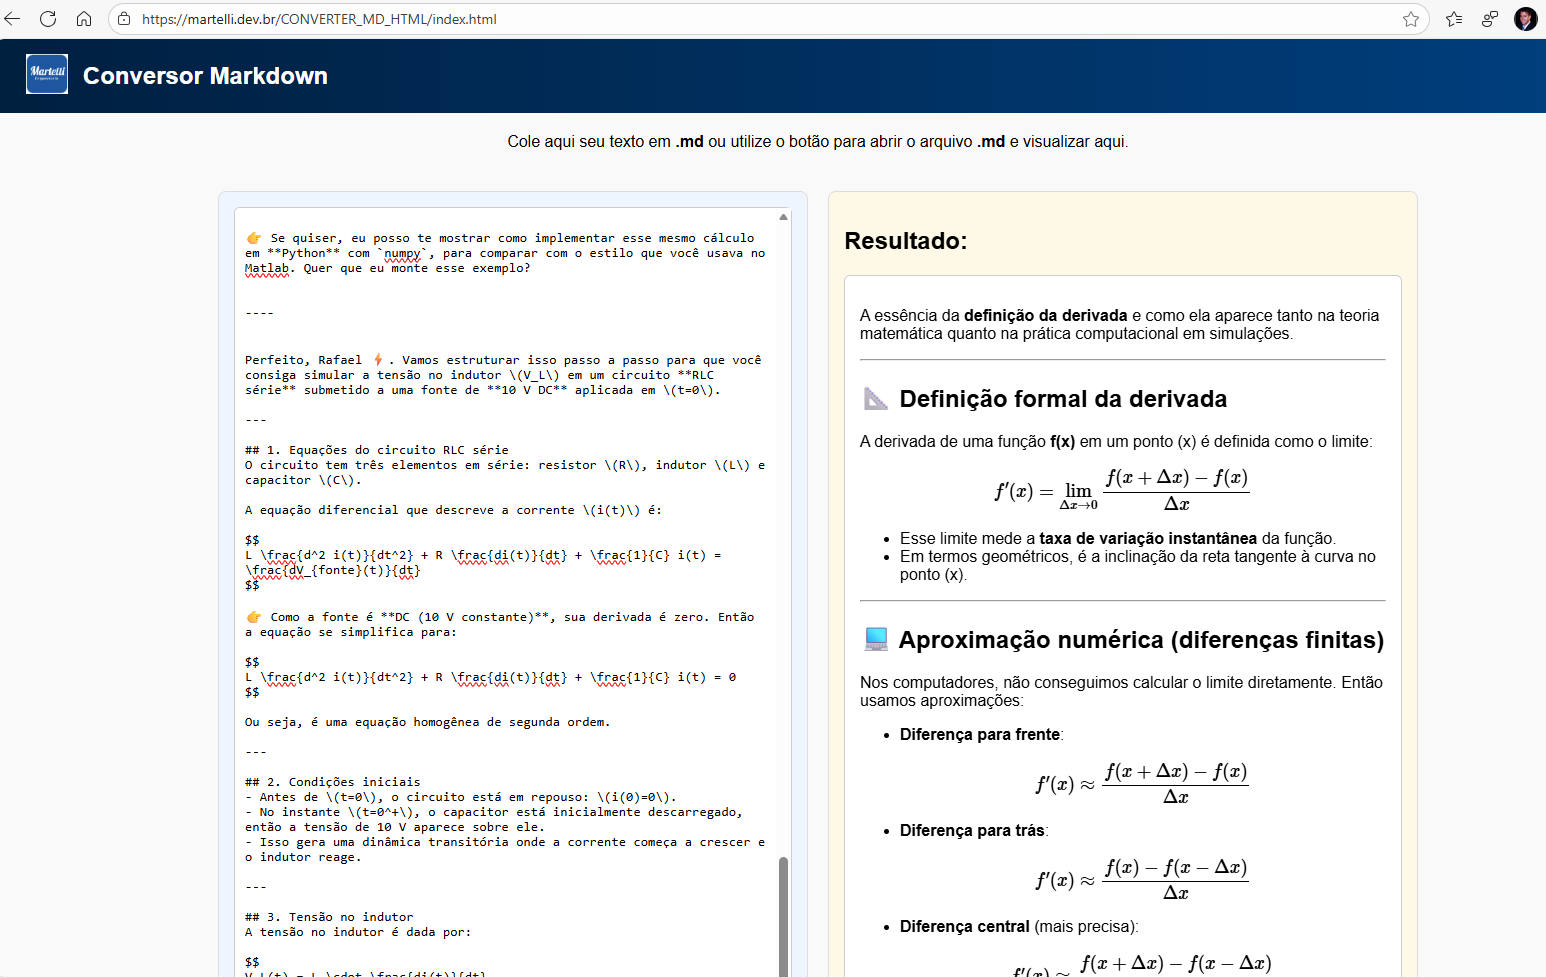This screenshot has height=978, width=1546.
Task: Click the address bar URL
Action: [319, 19]
